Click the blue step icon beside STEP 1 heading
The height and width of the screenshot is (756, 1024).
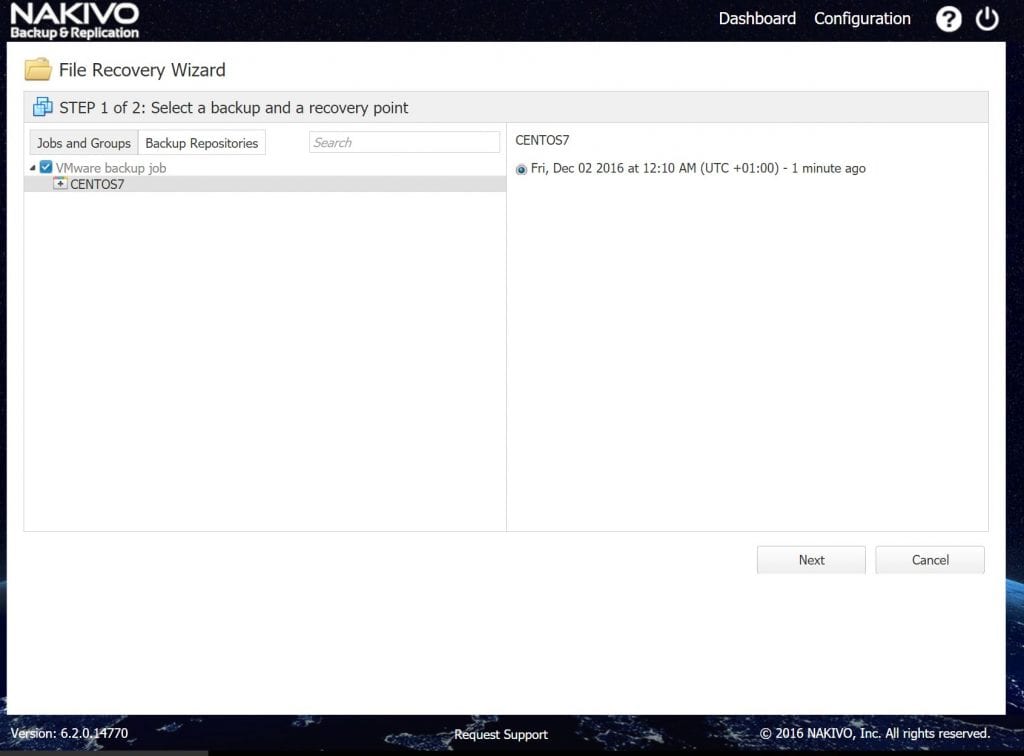[43, 107]
